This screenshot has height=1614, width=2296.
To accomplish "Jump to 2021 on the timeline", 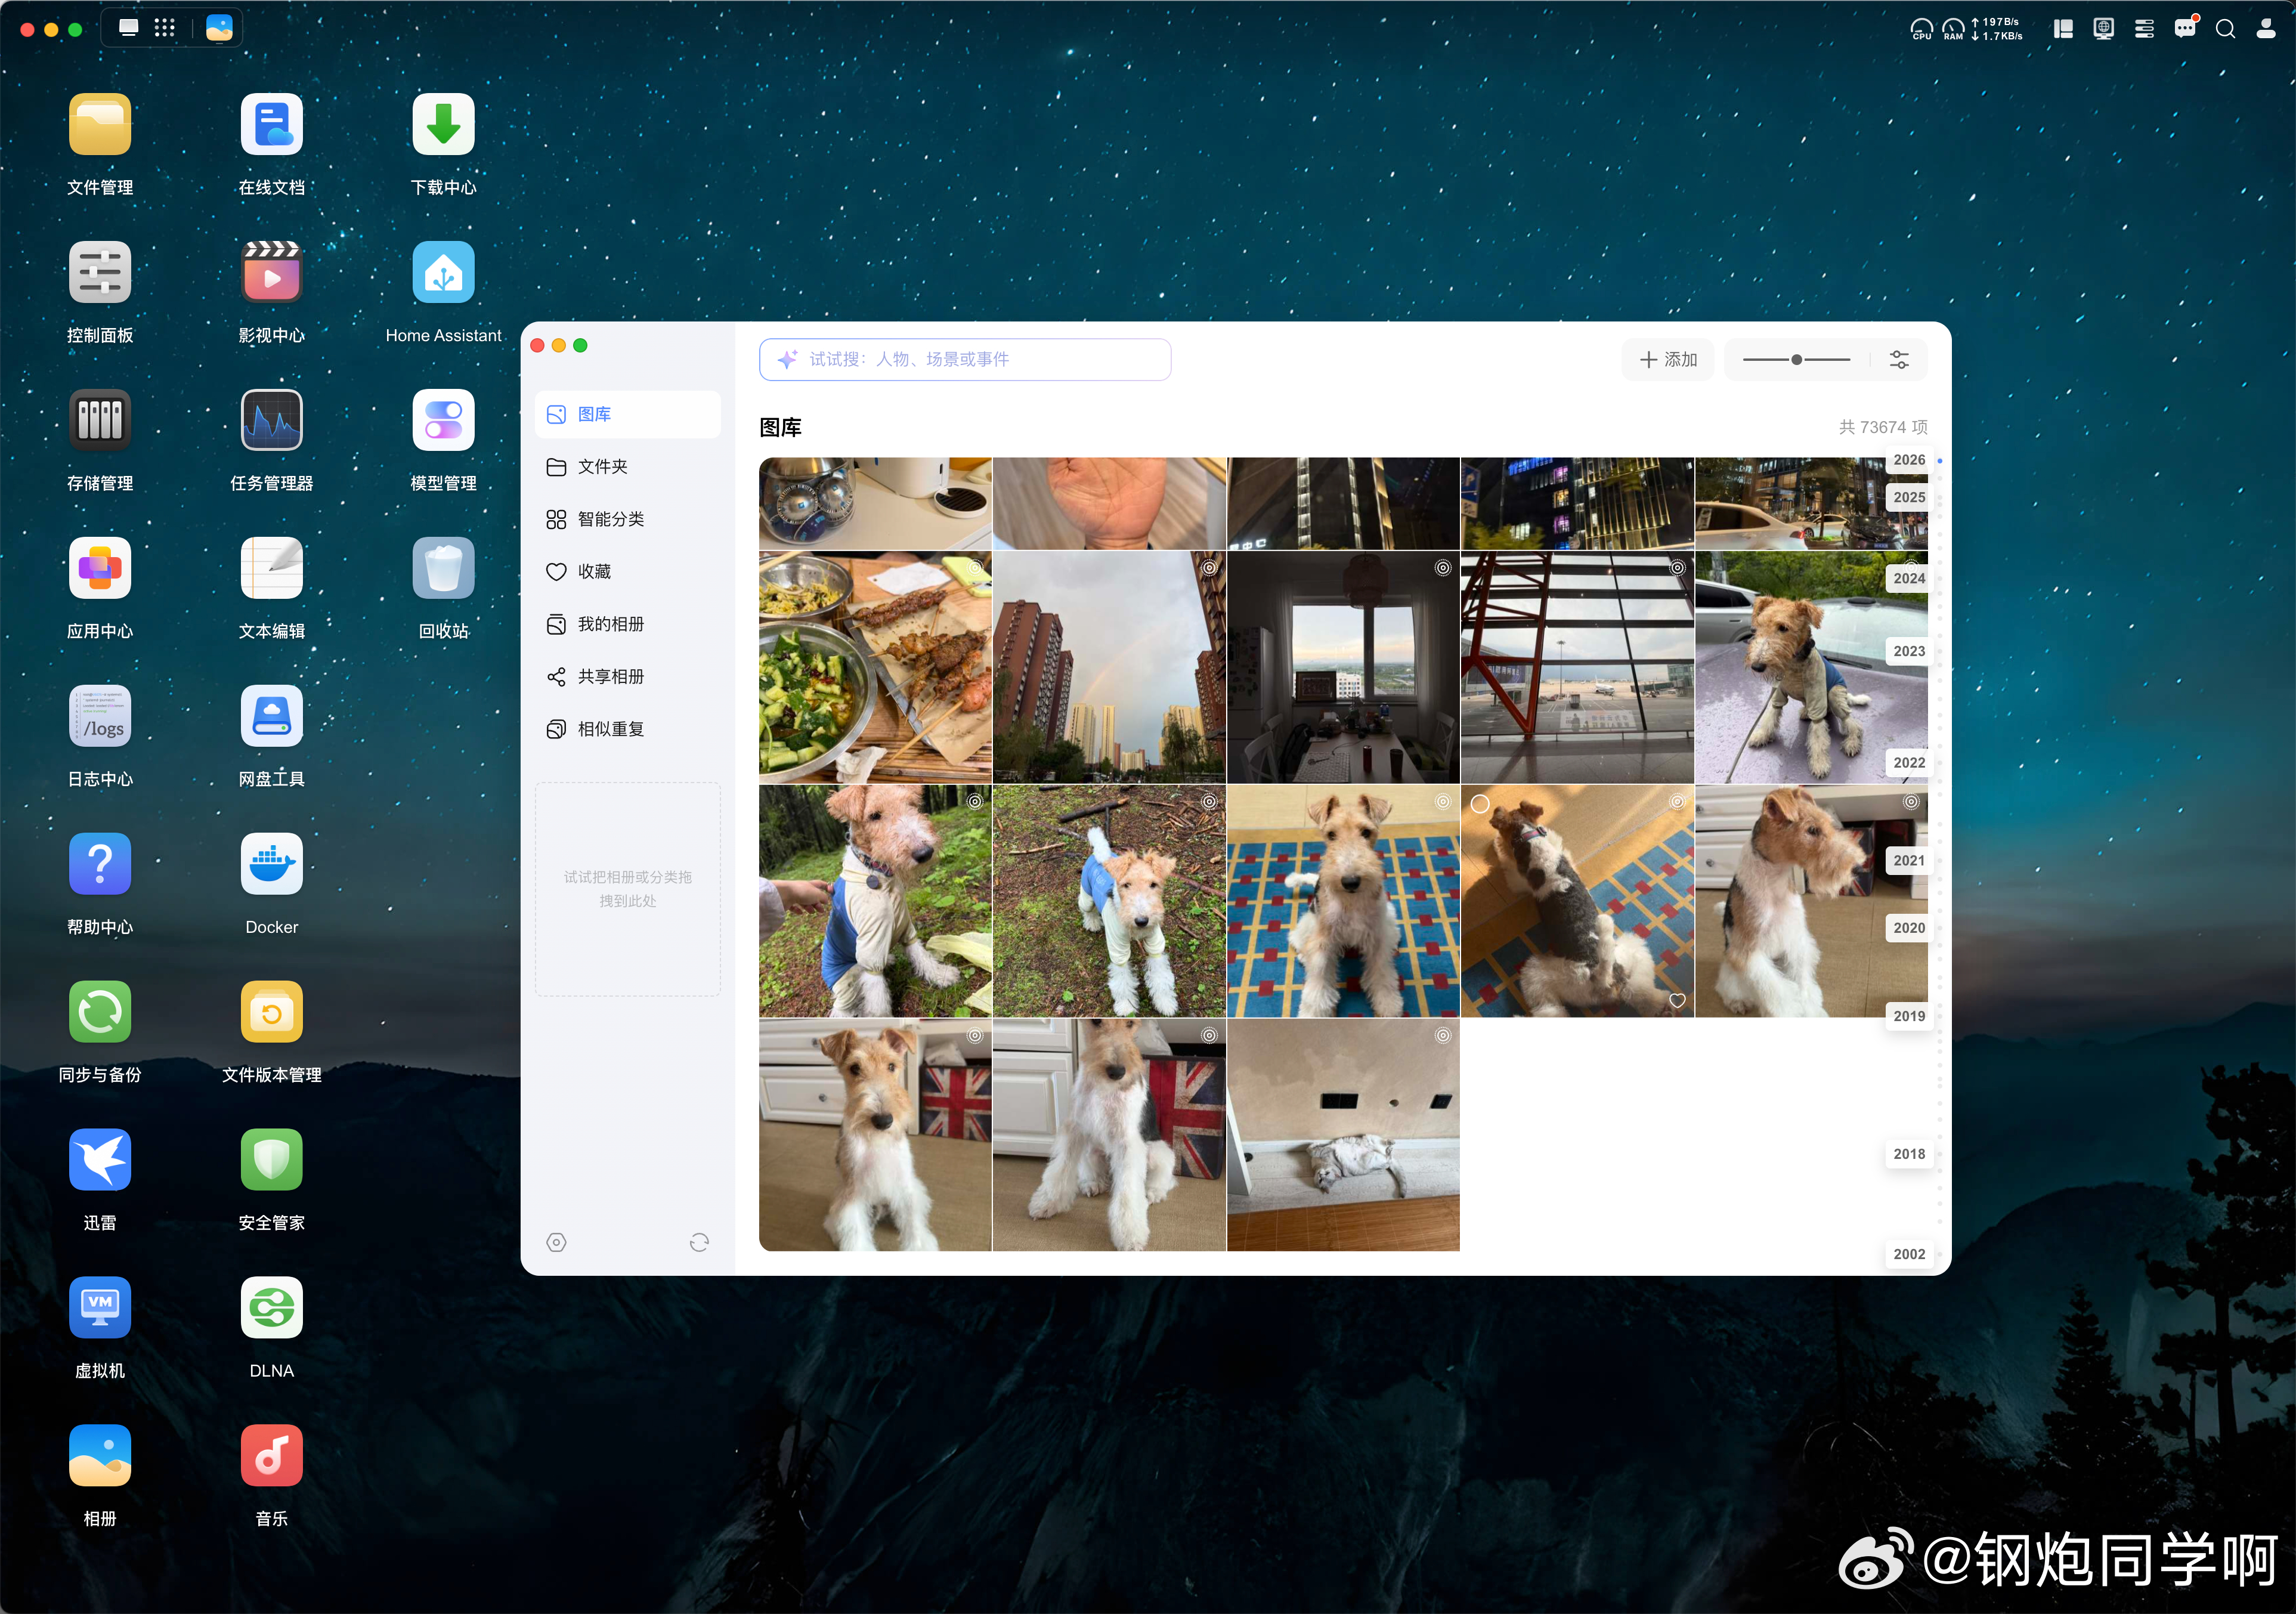I will click(x=1908, y=860).
